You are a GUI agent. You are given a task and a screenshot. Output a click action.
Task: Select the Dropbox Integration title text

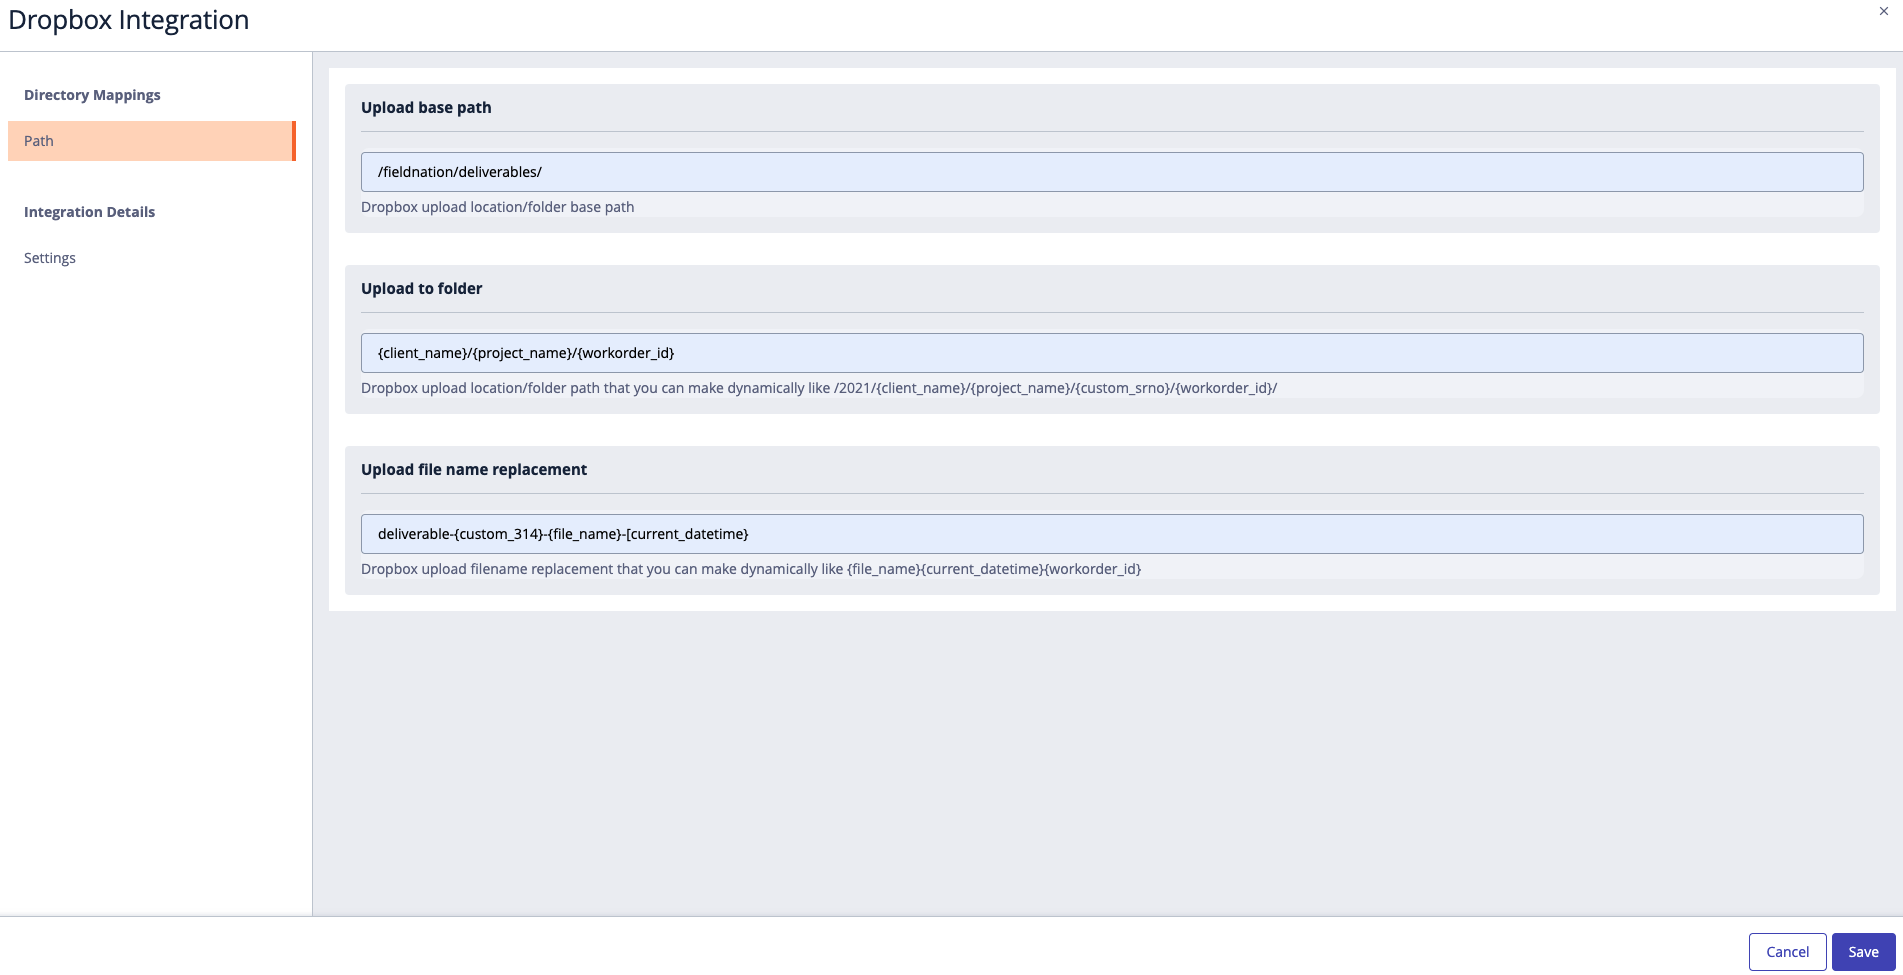[x=129, y=20]
